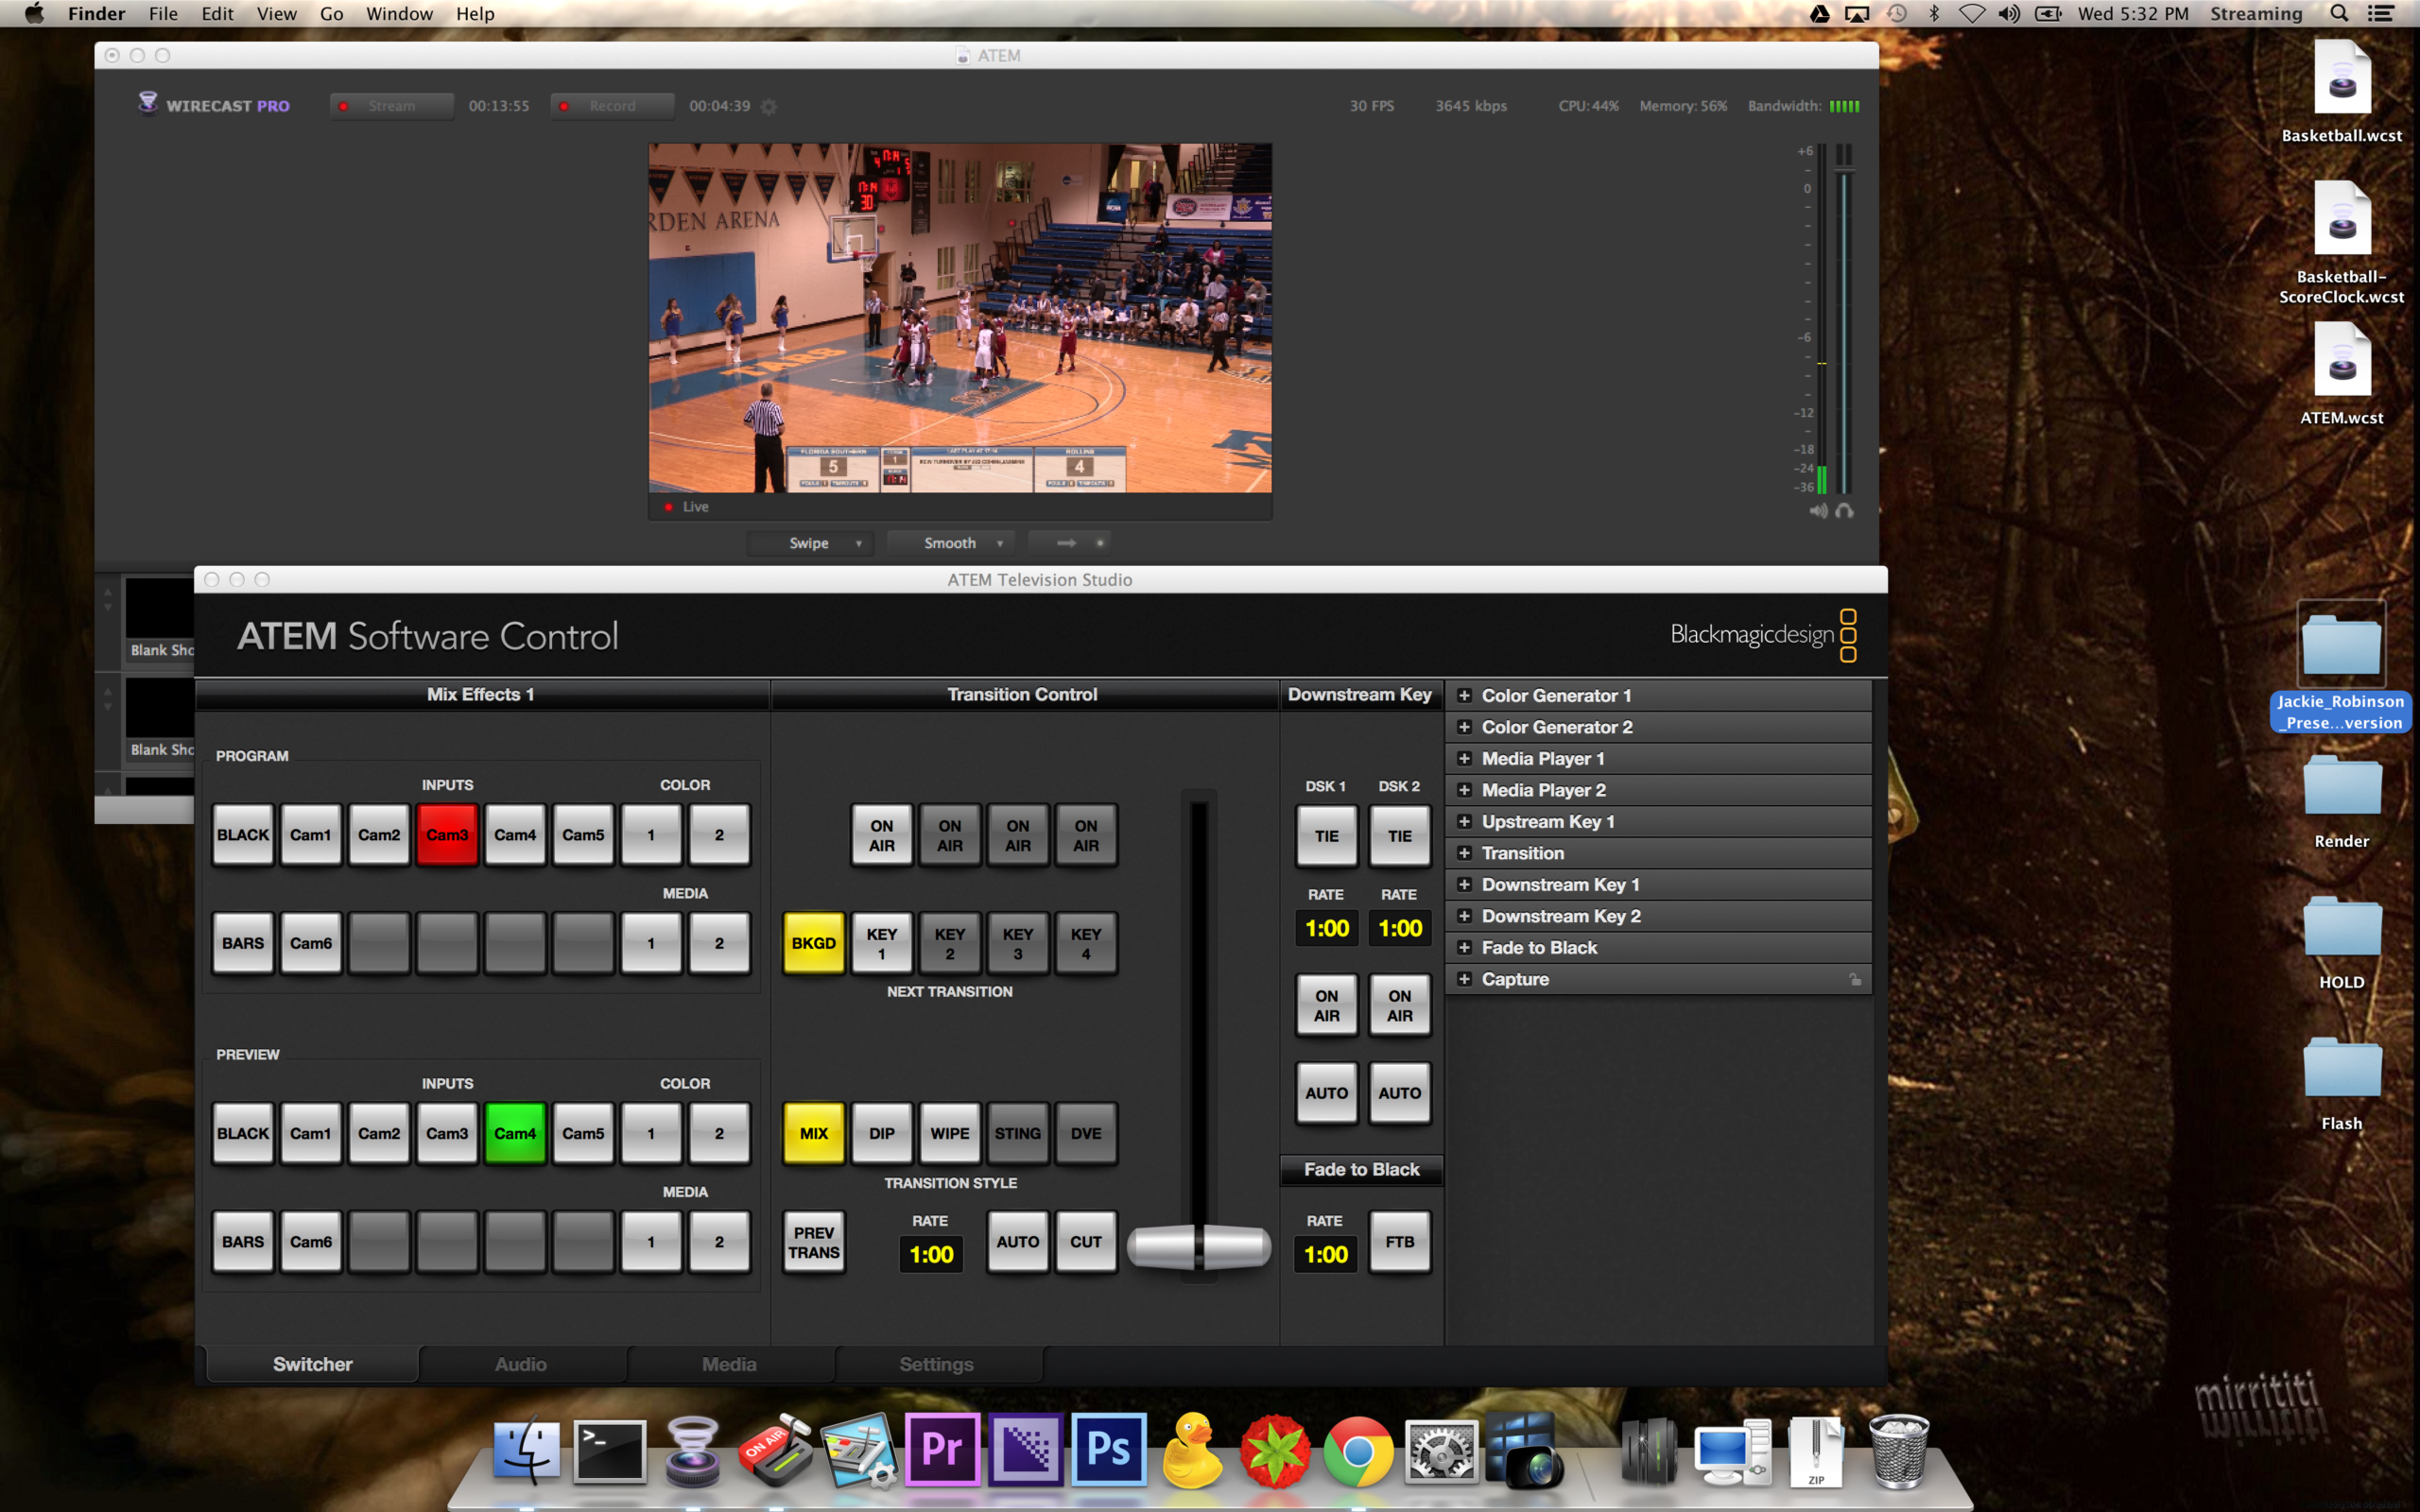
Task: Enable PREV TRANS preview transition
Action: [x=813, y=1242]
